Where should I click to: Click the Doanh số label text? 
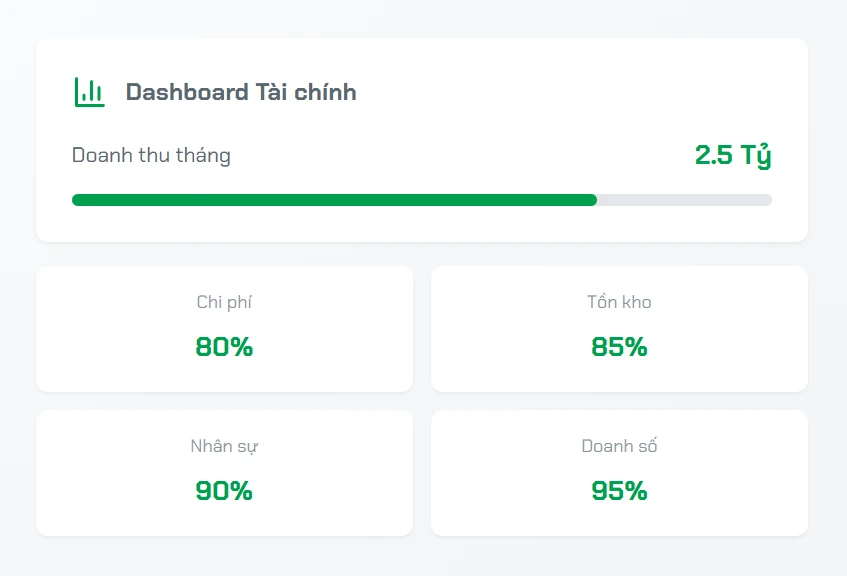point(619,446)
